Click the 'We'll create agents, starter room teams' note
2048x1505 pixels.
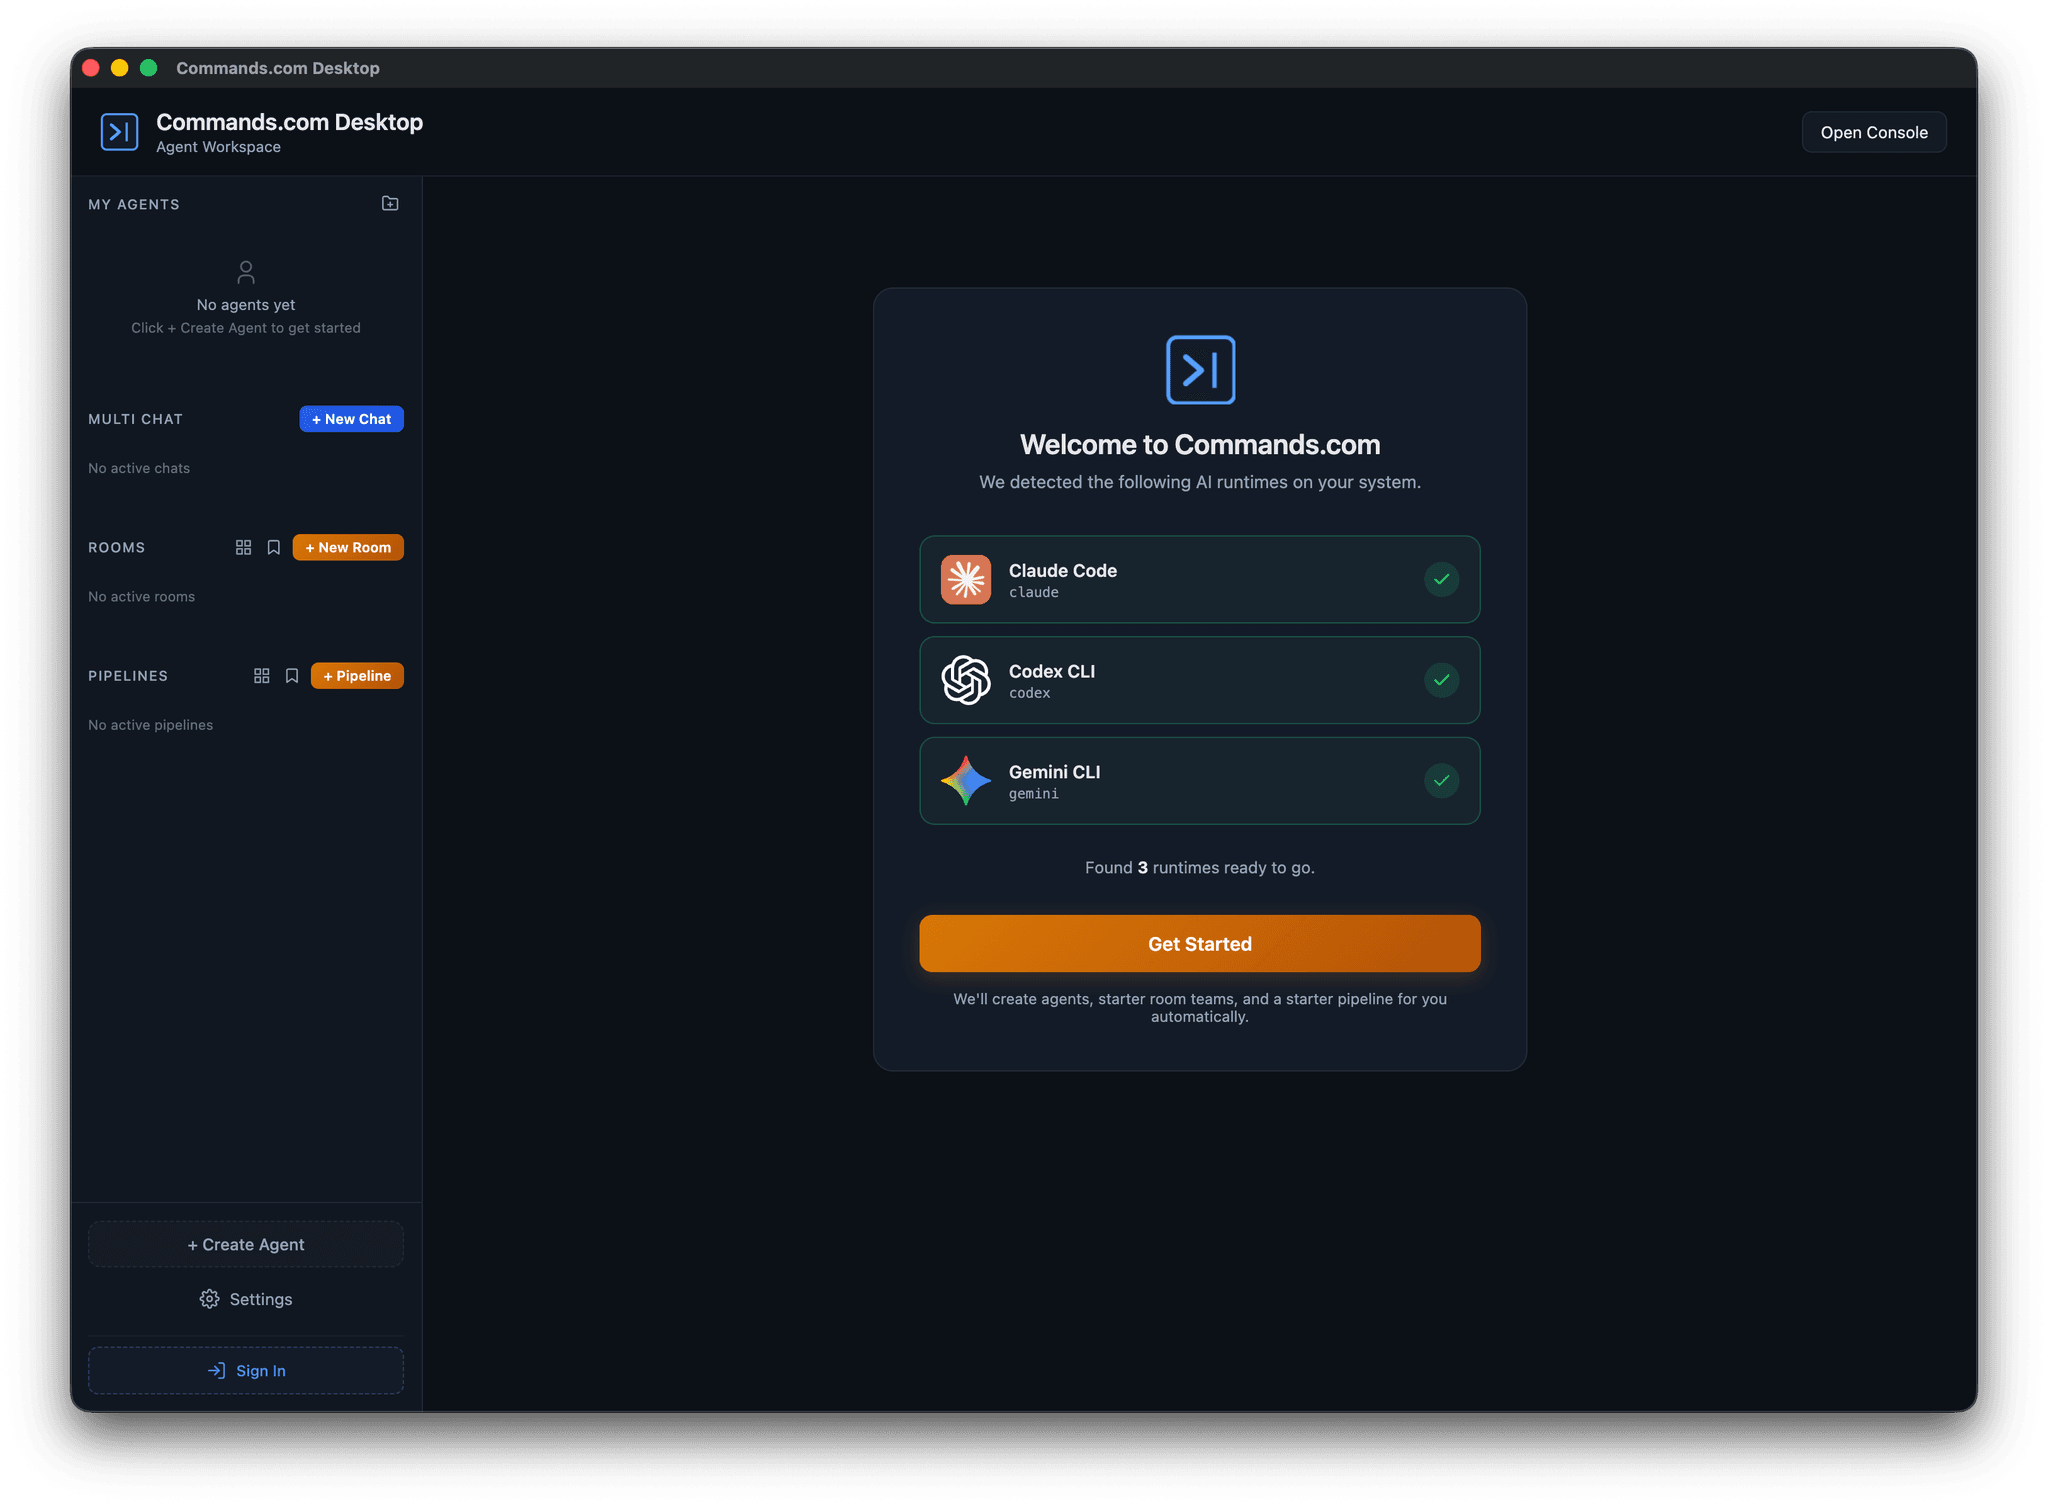pos(1200,1008)
